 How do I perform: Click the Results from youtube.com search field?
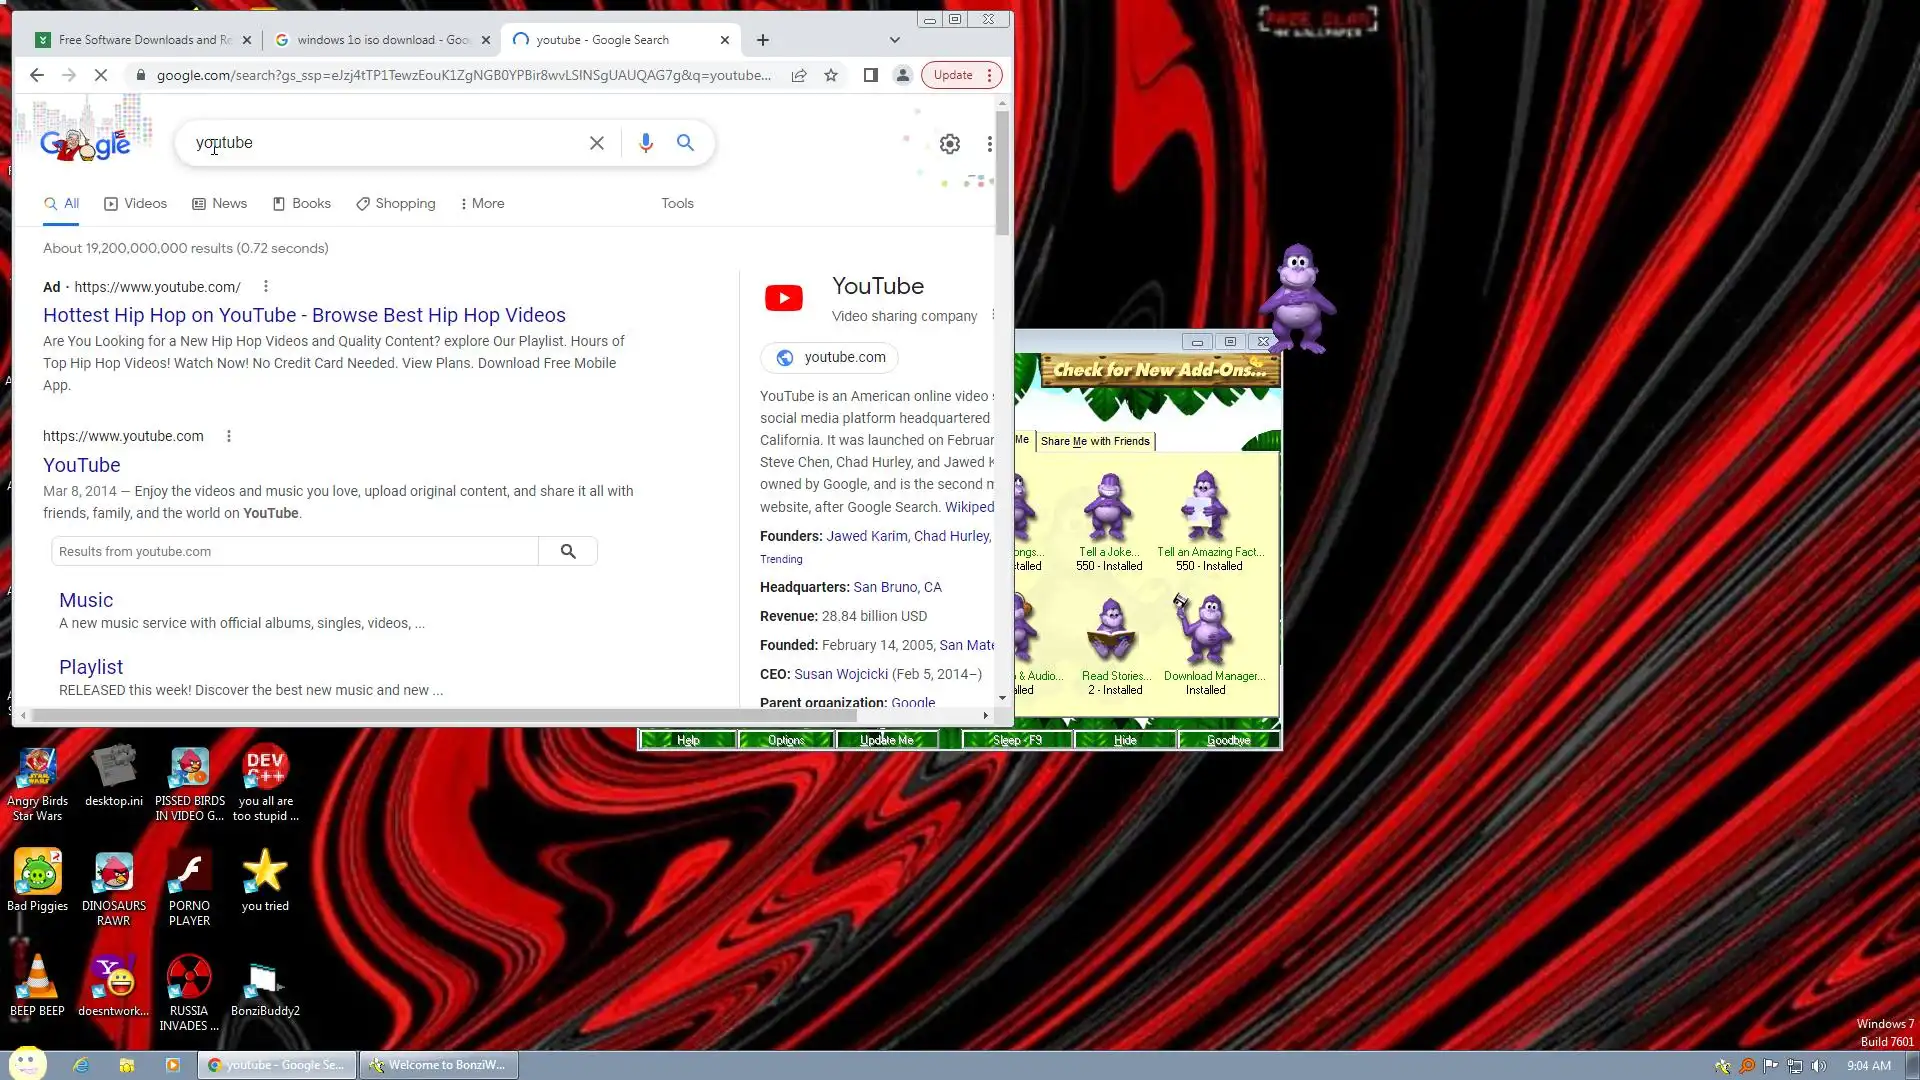295,551
